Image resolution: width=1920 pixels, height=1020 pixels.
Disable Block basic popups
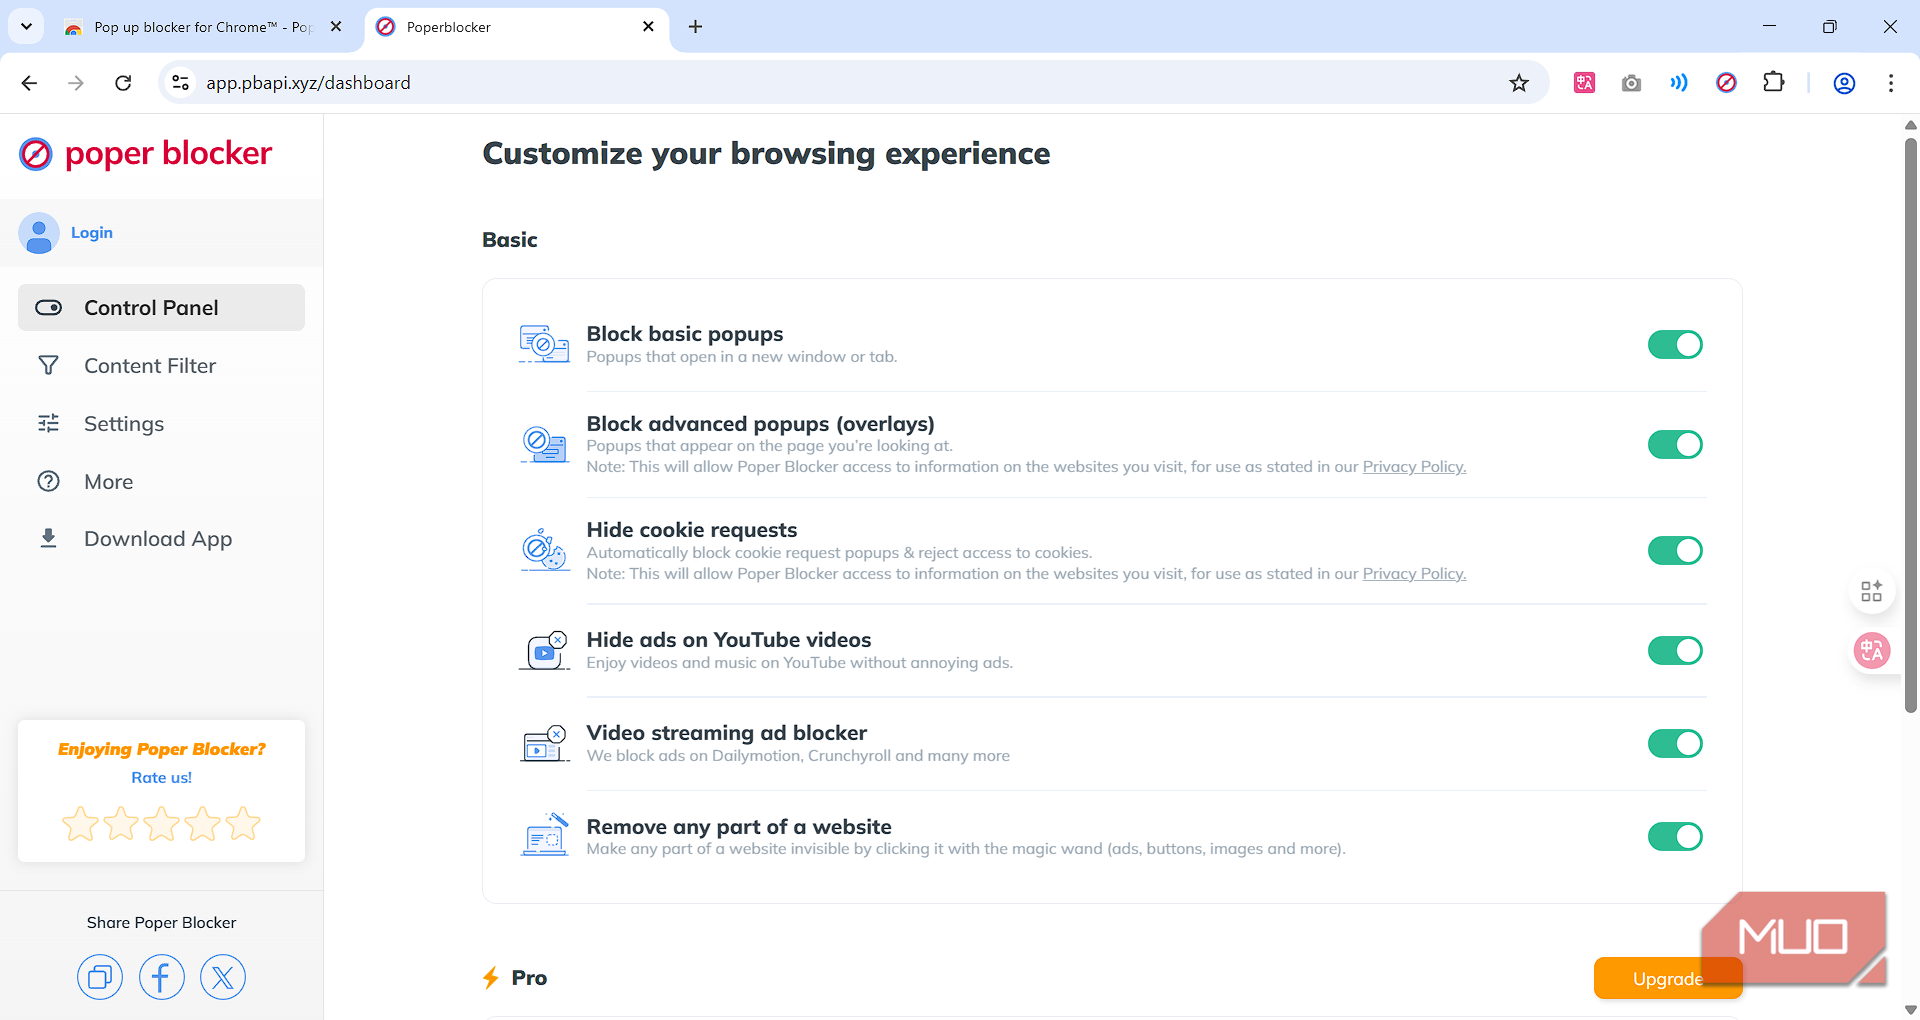click(x=1675, y=345)
